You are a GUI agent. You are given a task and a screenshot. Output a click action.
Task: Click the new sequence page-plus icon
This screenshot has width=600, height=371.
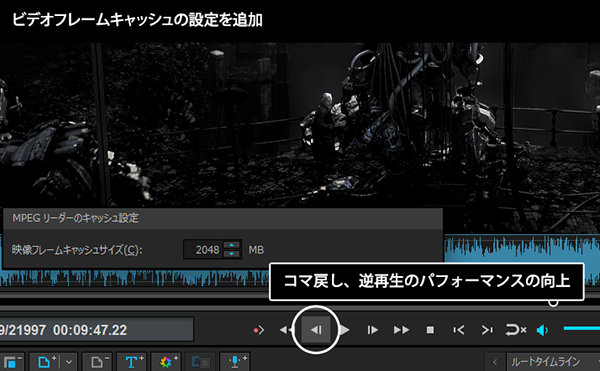45,361
